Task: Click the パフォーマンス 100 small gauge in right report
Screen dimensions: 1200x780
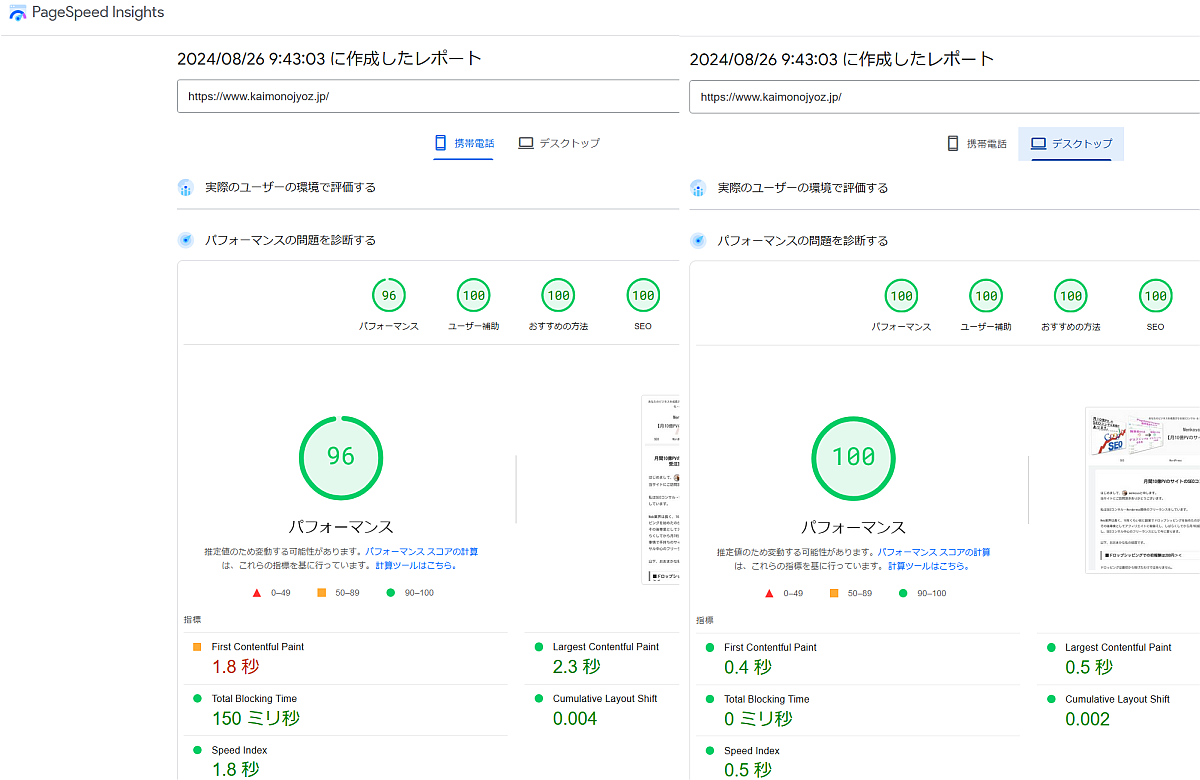Action: (x=901, y=295)
